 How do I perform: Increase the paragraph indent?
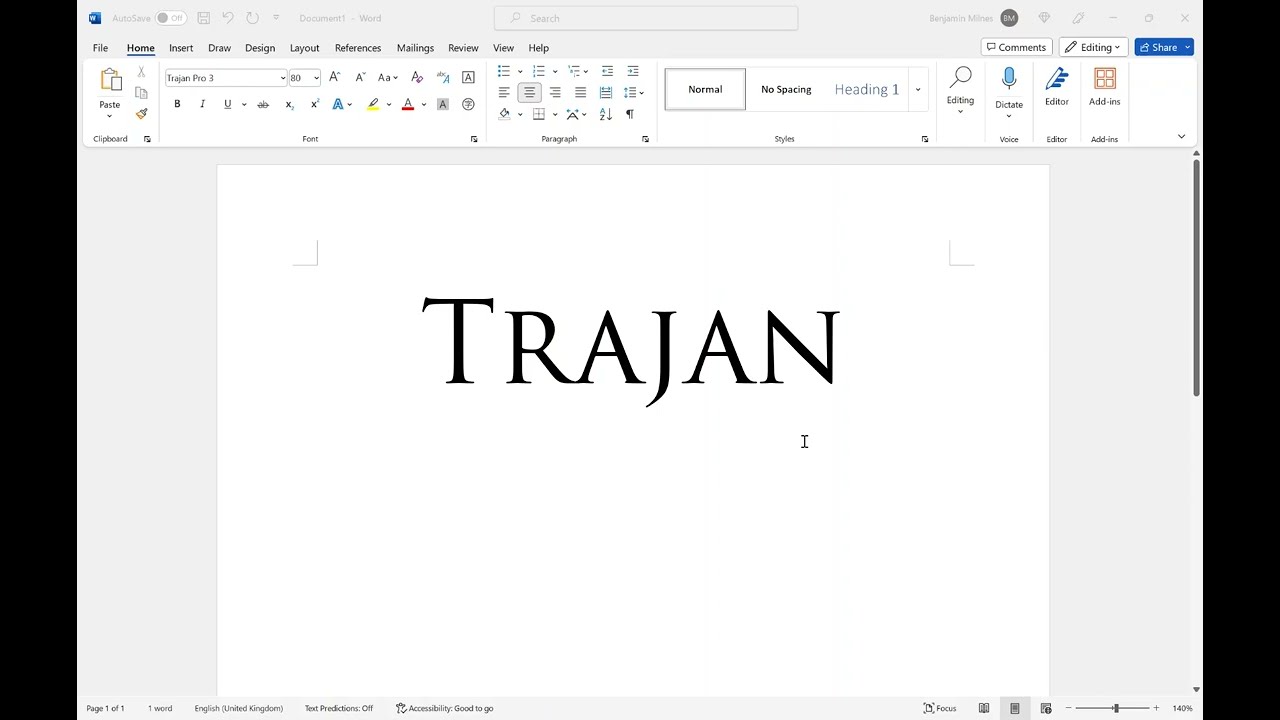pyautogui.click(x=632, y=71)
